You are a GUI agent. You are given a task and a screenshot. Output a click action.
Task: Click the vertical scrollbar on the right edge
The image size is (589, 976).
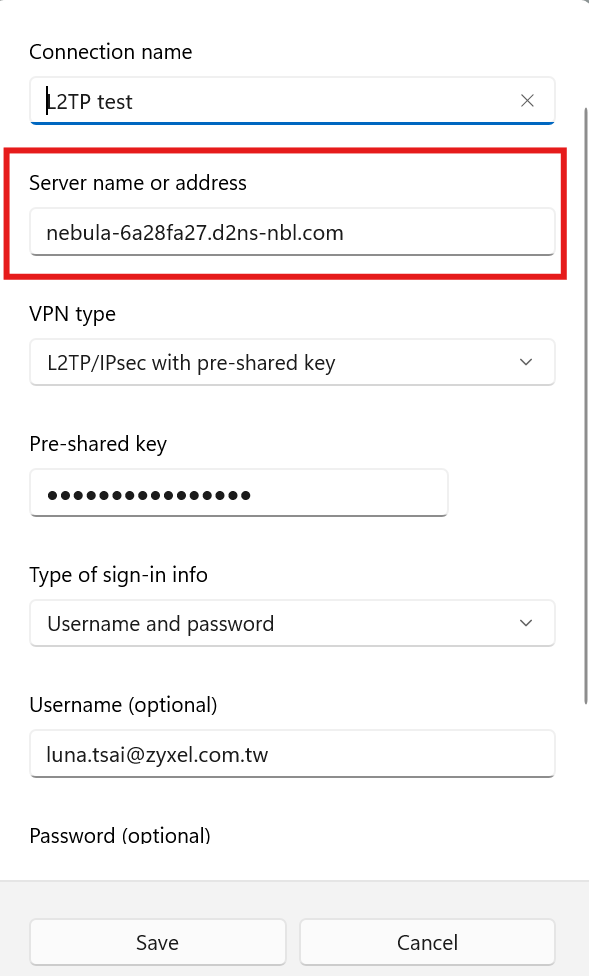tap(585, 405)
